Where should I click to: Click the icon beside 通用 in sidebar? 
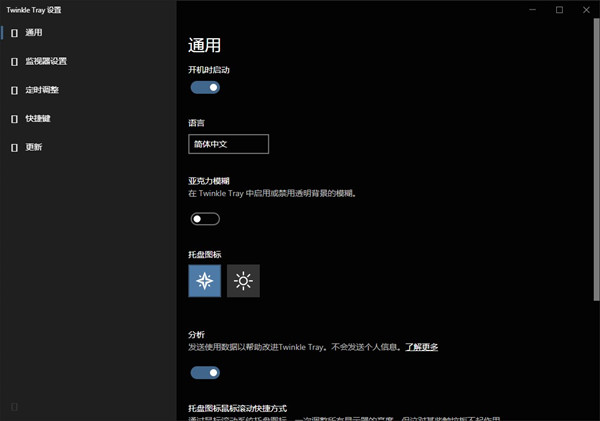coord(14,33)
